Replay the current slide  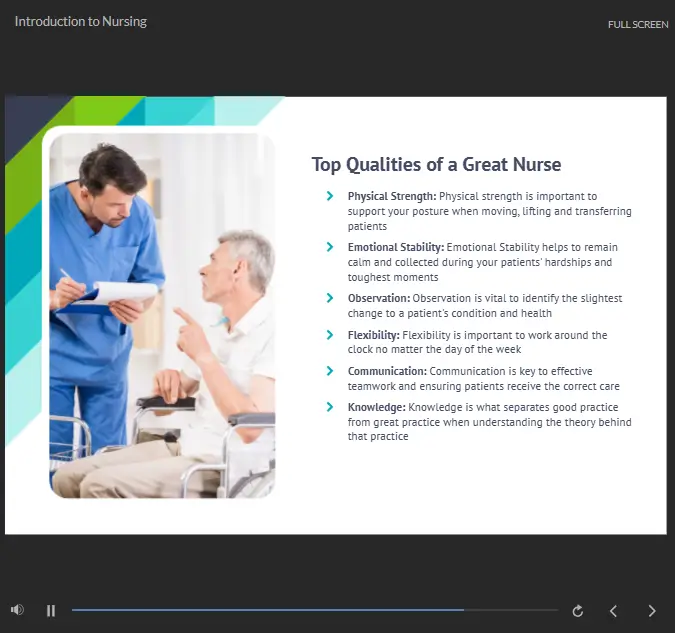pyautogui.click(x=578, y=611)
